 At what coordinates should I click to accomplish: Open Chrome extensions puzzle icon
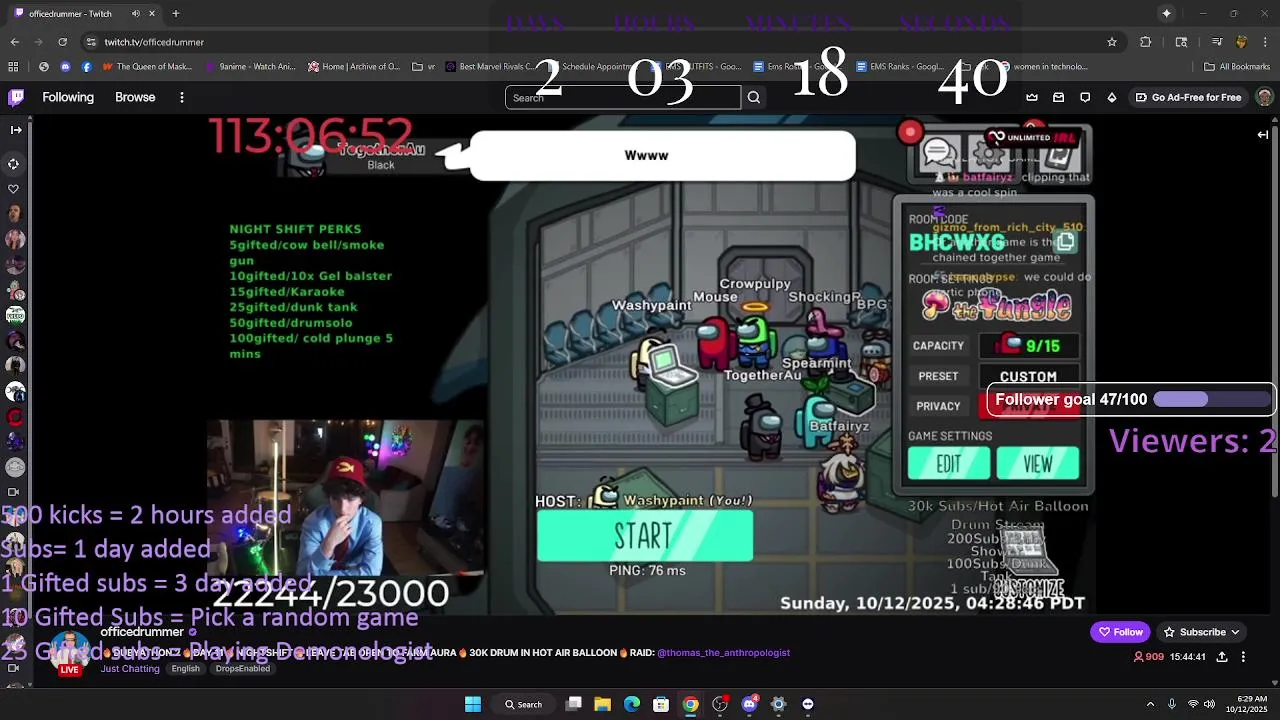point(1146,42)
